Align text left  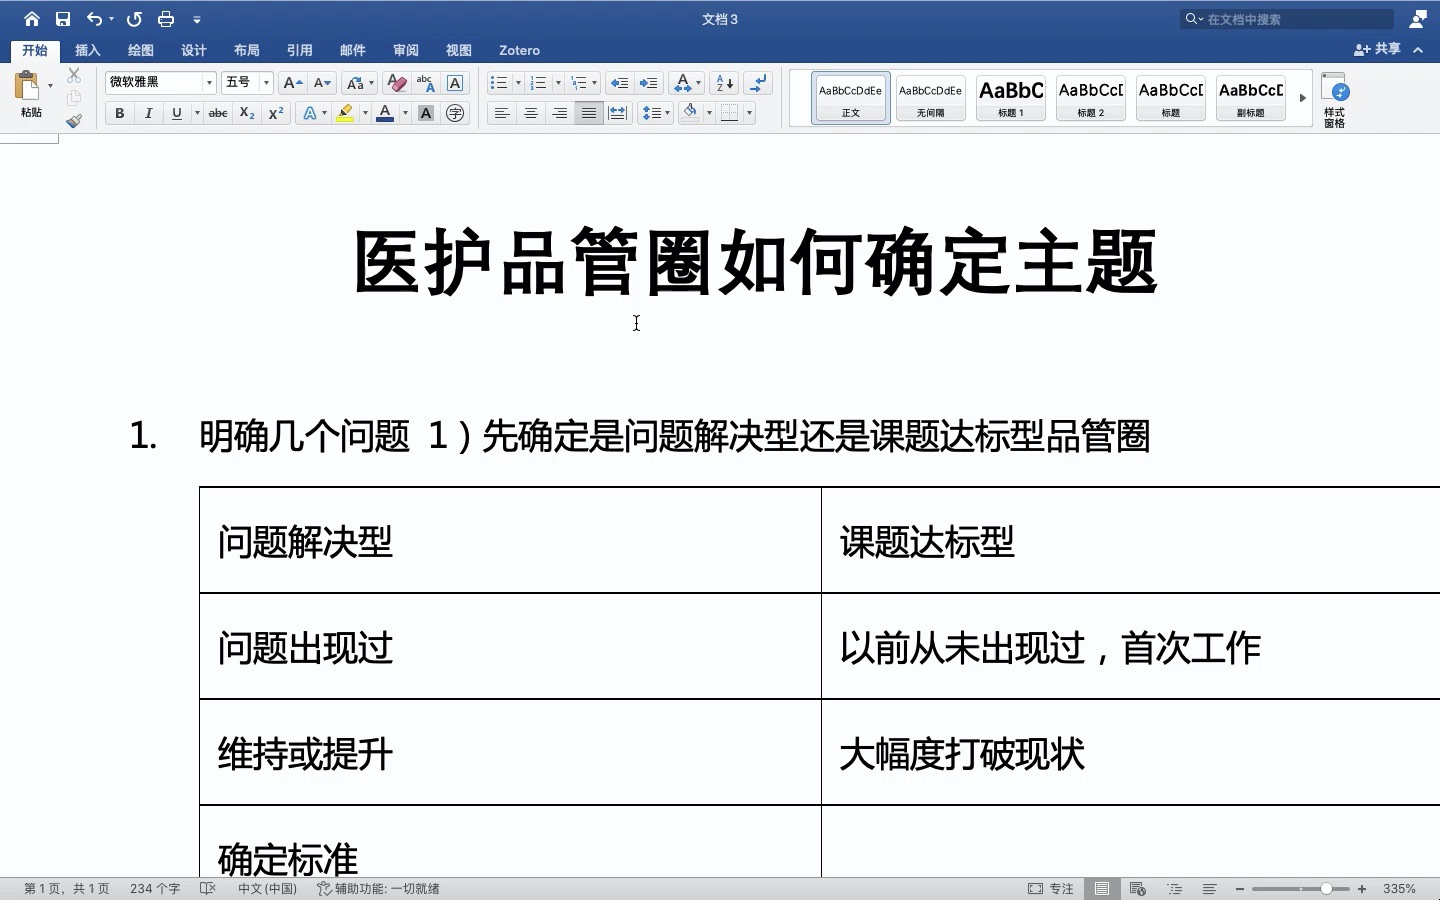pyautogui.click(x=502, y=113)
